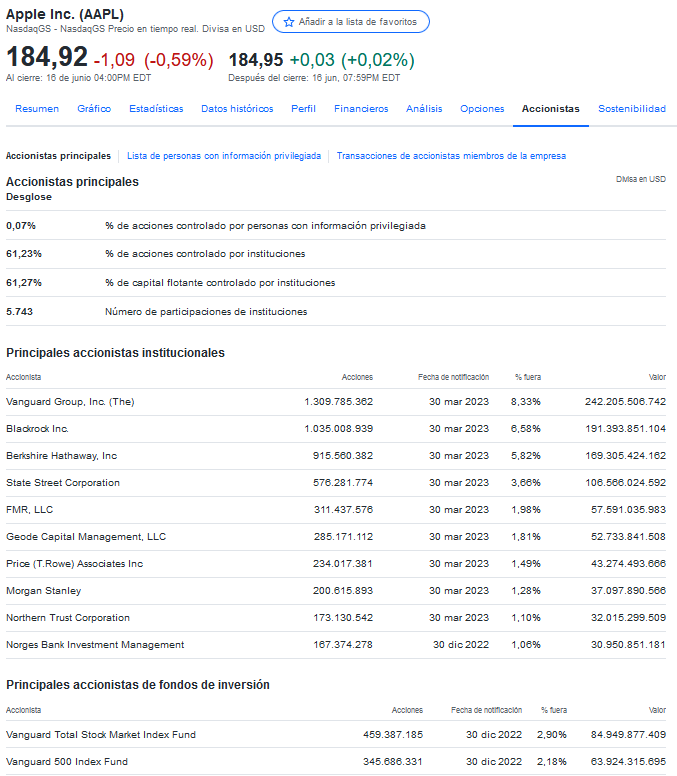Viewport: 677px width, 776px height.
Task: Click Vanguard 500 Index Fund name
Action: click(67, 762)
